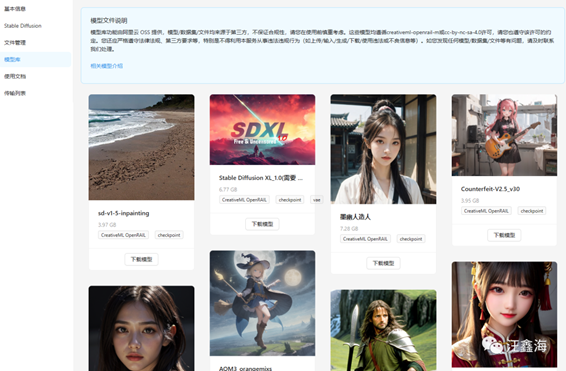Image resolution: width=566 pixels, height=371 pixels.
Task: Click CreativeML OpenRAIL tag on Counterfeit card
Action: click(486, 211)
